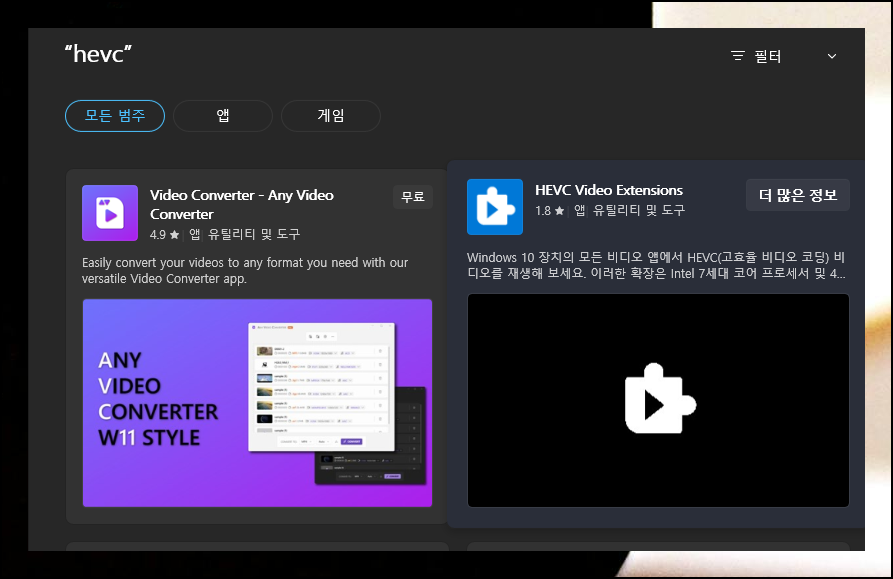The image size is (893, 579).
Task: Click the Easily convert your videos description
Action: click(x=245, y=270)
